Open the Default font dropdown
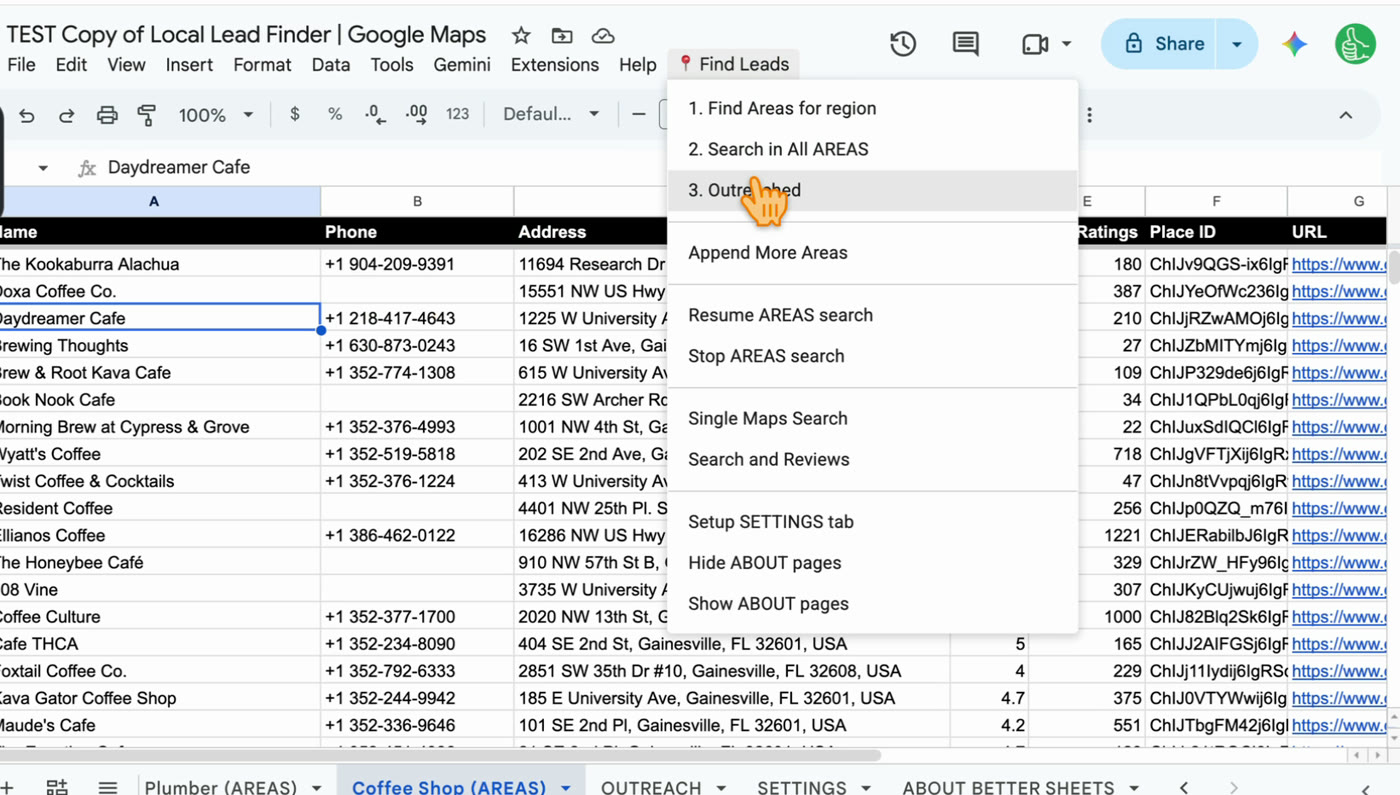The width and height of the screenshot is (1400, 795). pyautogui.click(x=551, y=114)
